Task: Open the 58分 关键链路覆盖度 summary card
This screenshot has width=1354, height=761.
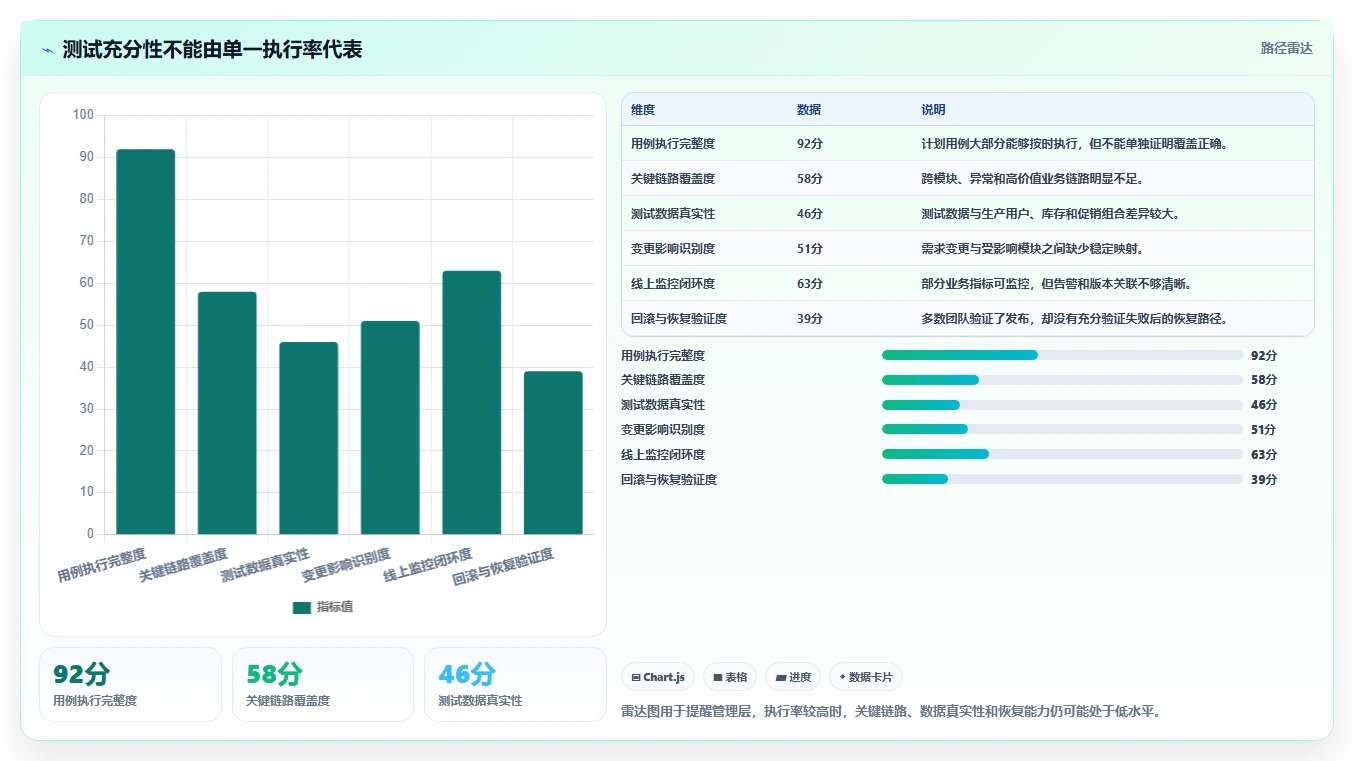Action: (x=323, y=684)
